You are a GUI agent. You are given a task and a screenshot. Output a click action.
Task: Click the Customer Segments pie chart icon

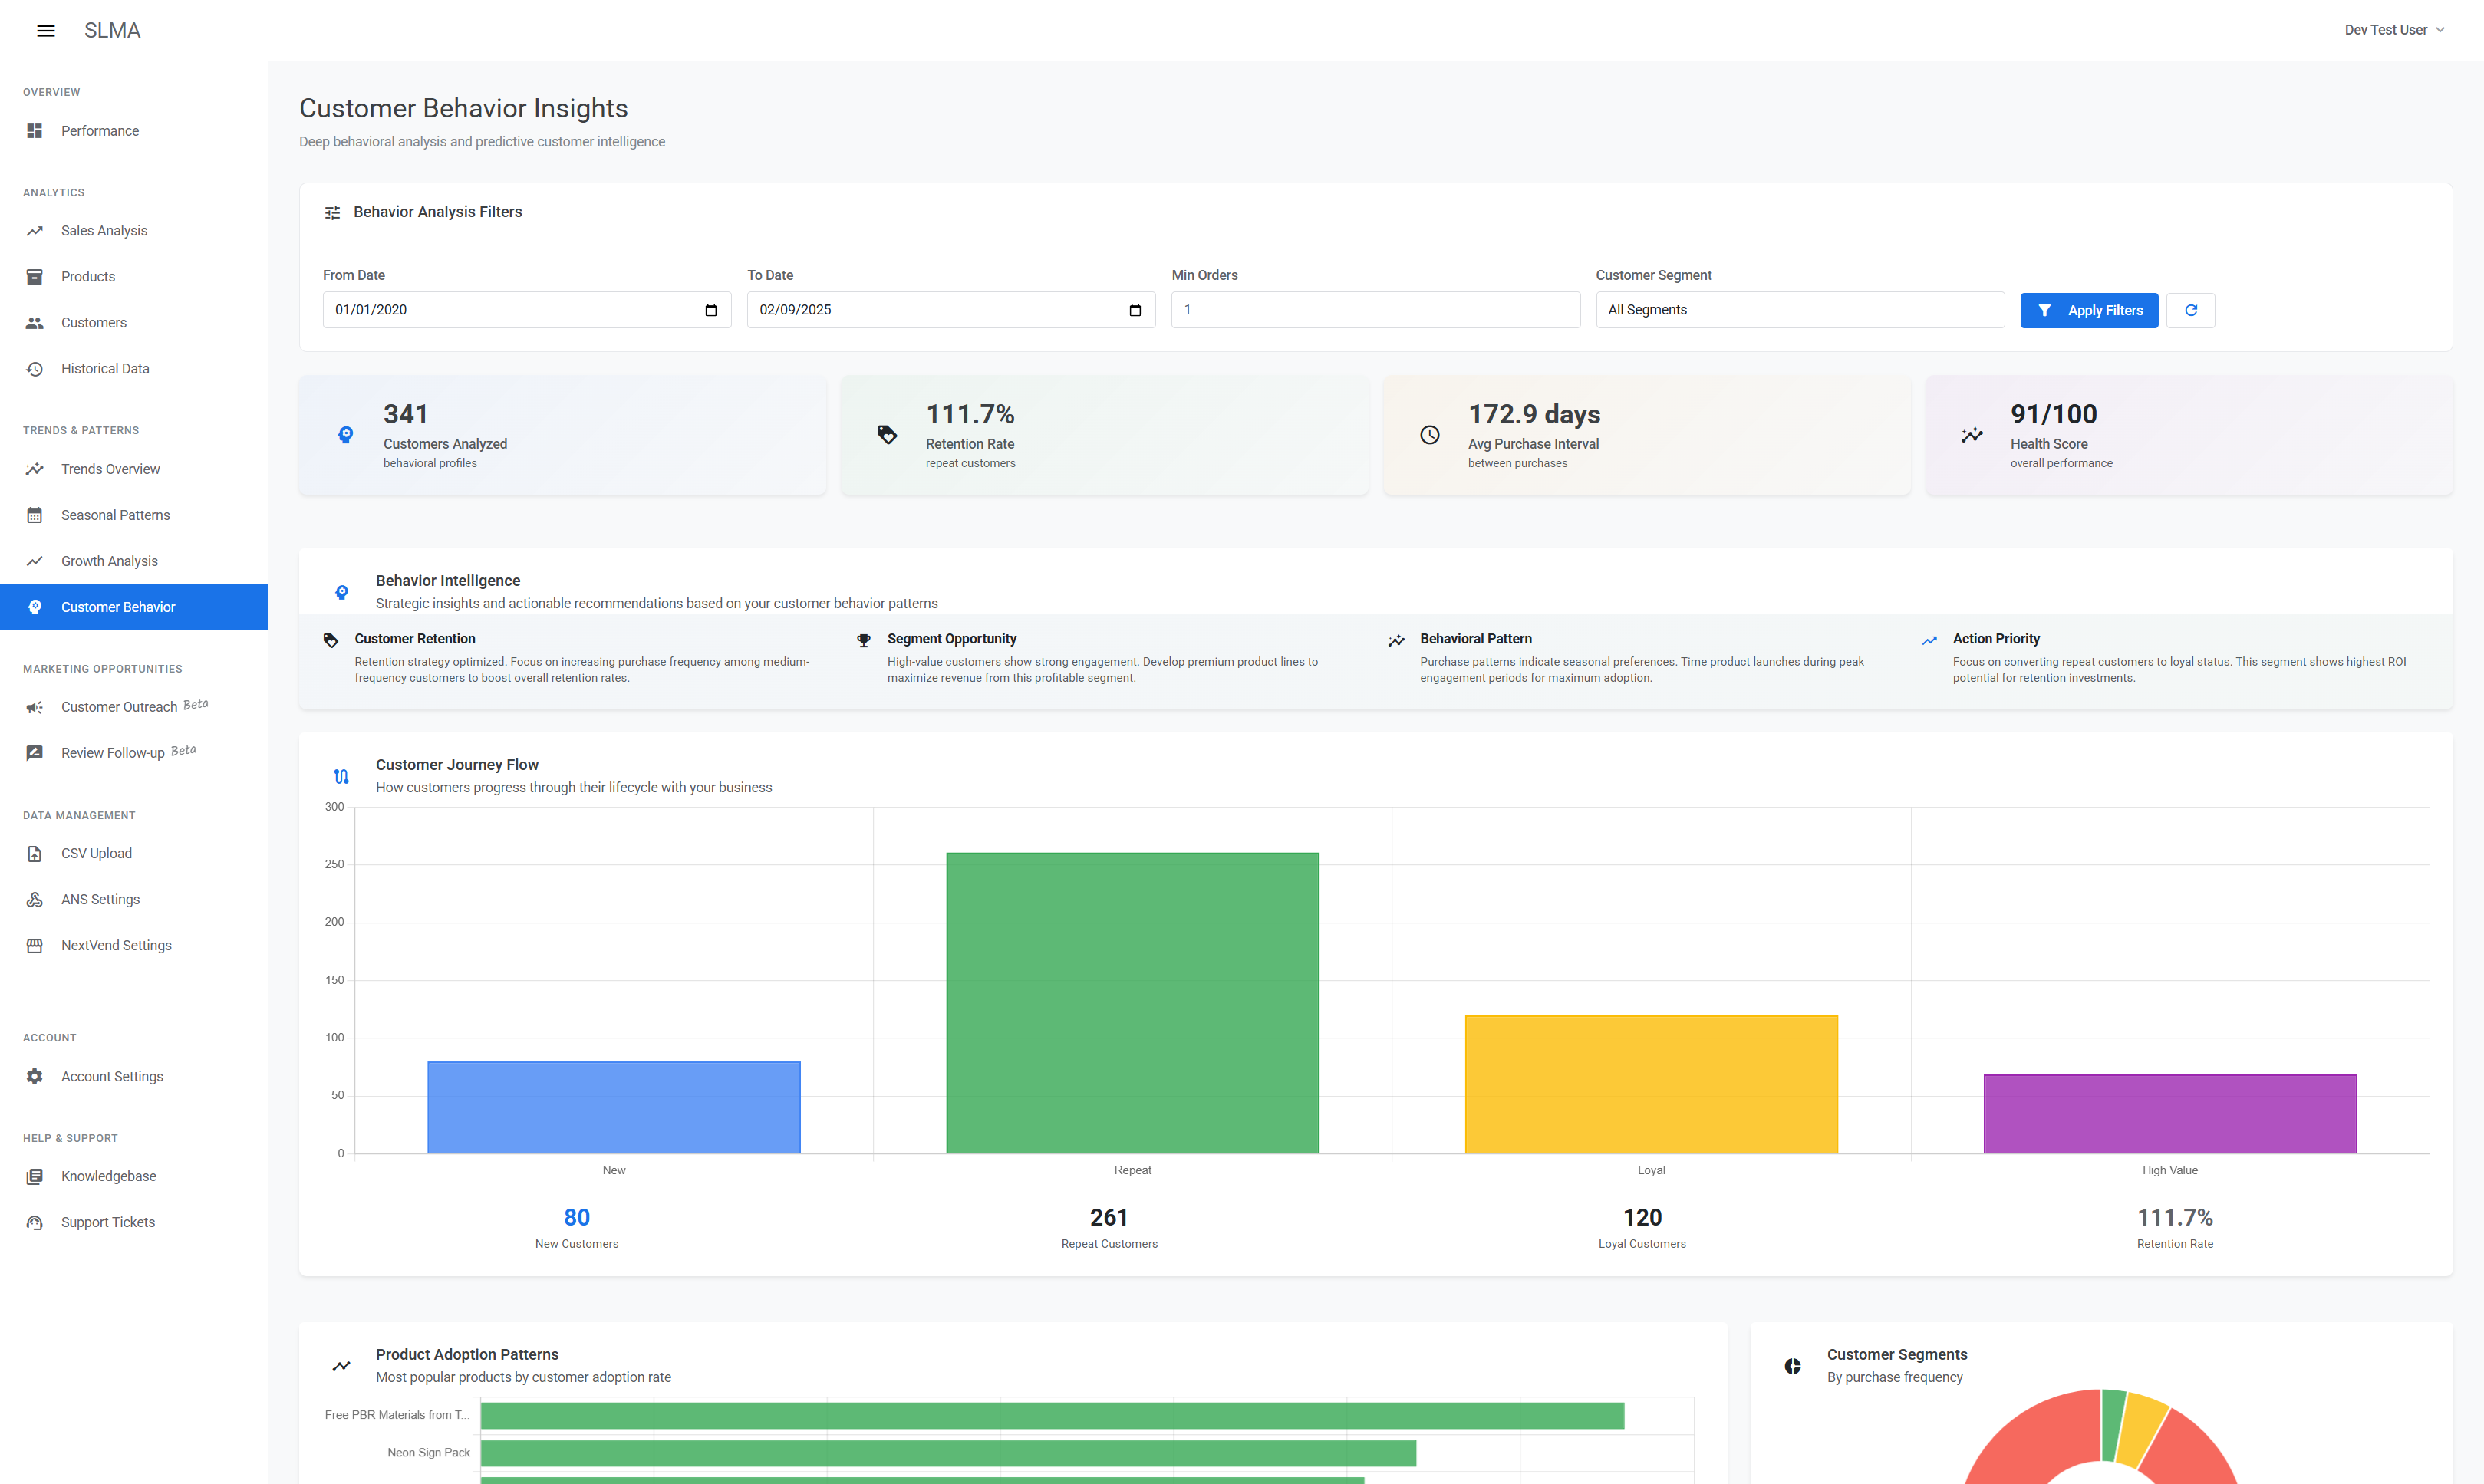pos(1793,1366)
